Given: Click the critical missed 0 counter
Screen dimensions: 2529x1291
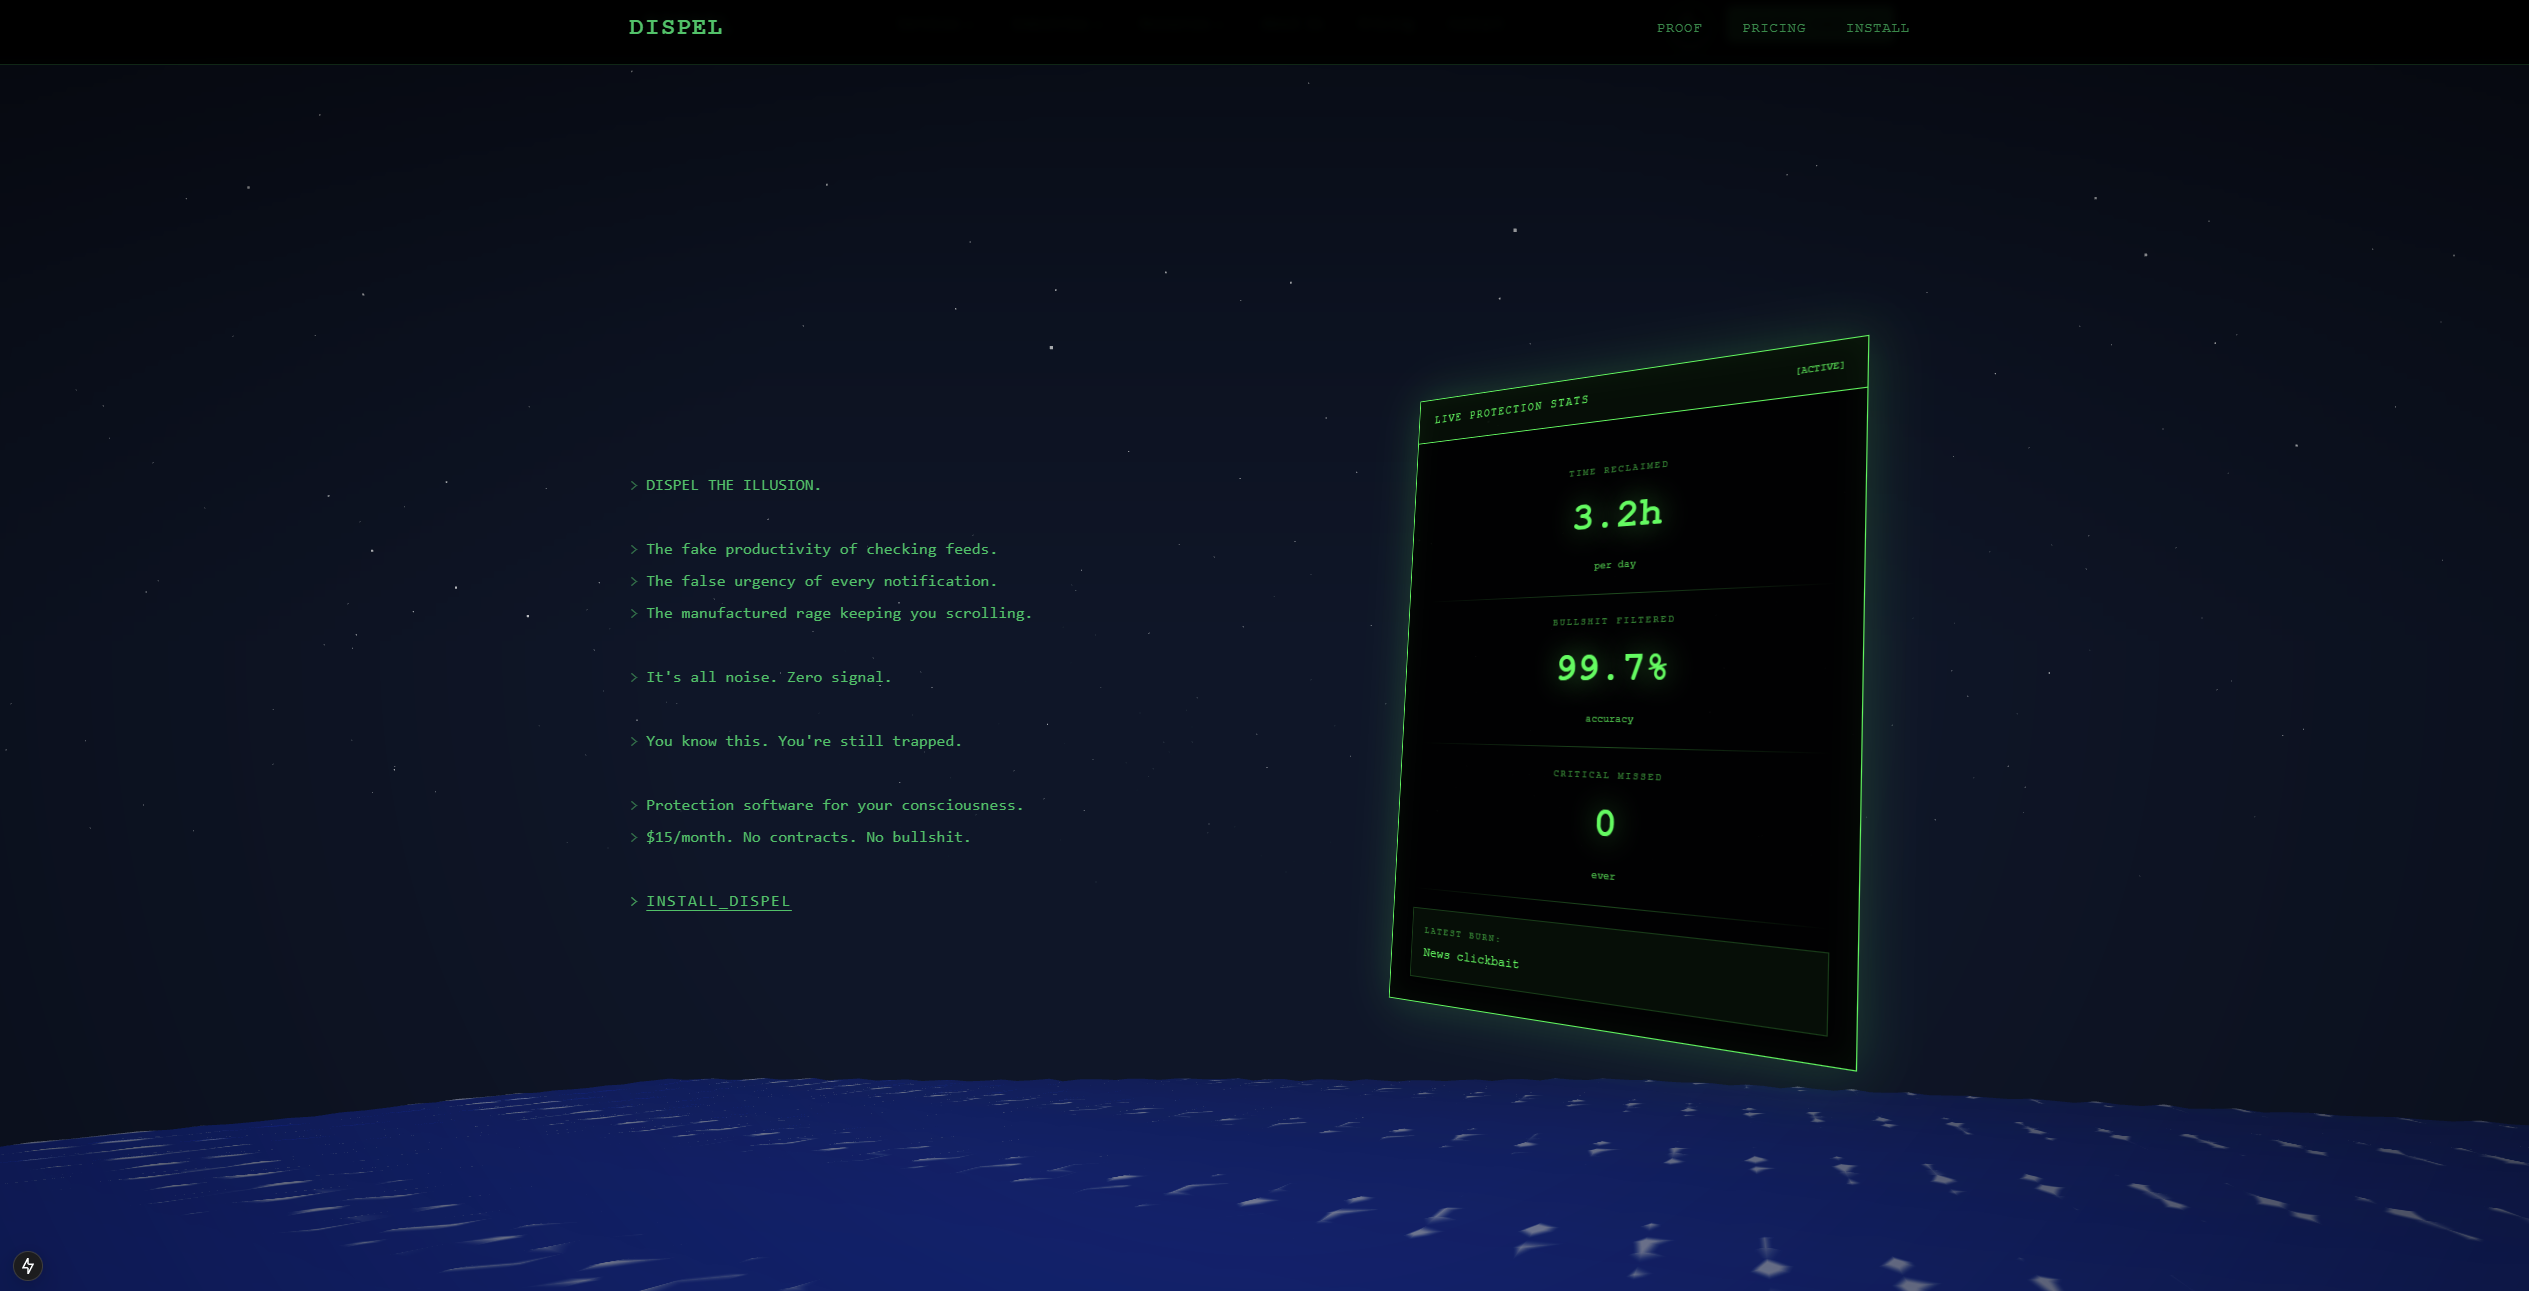Looking at the screenshot, I should 1604,823.
